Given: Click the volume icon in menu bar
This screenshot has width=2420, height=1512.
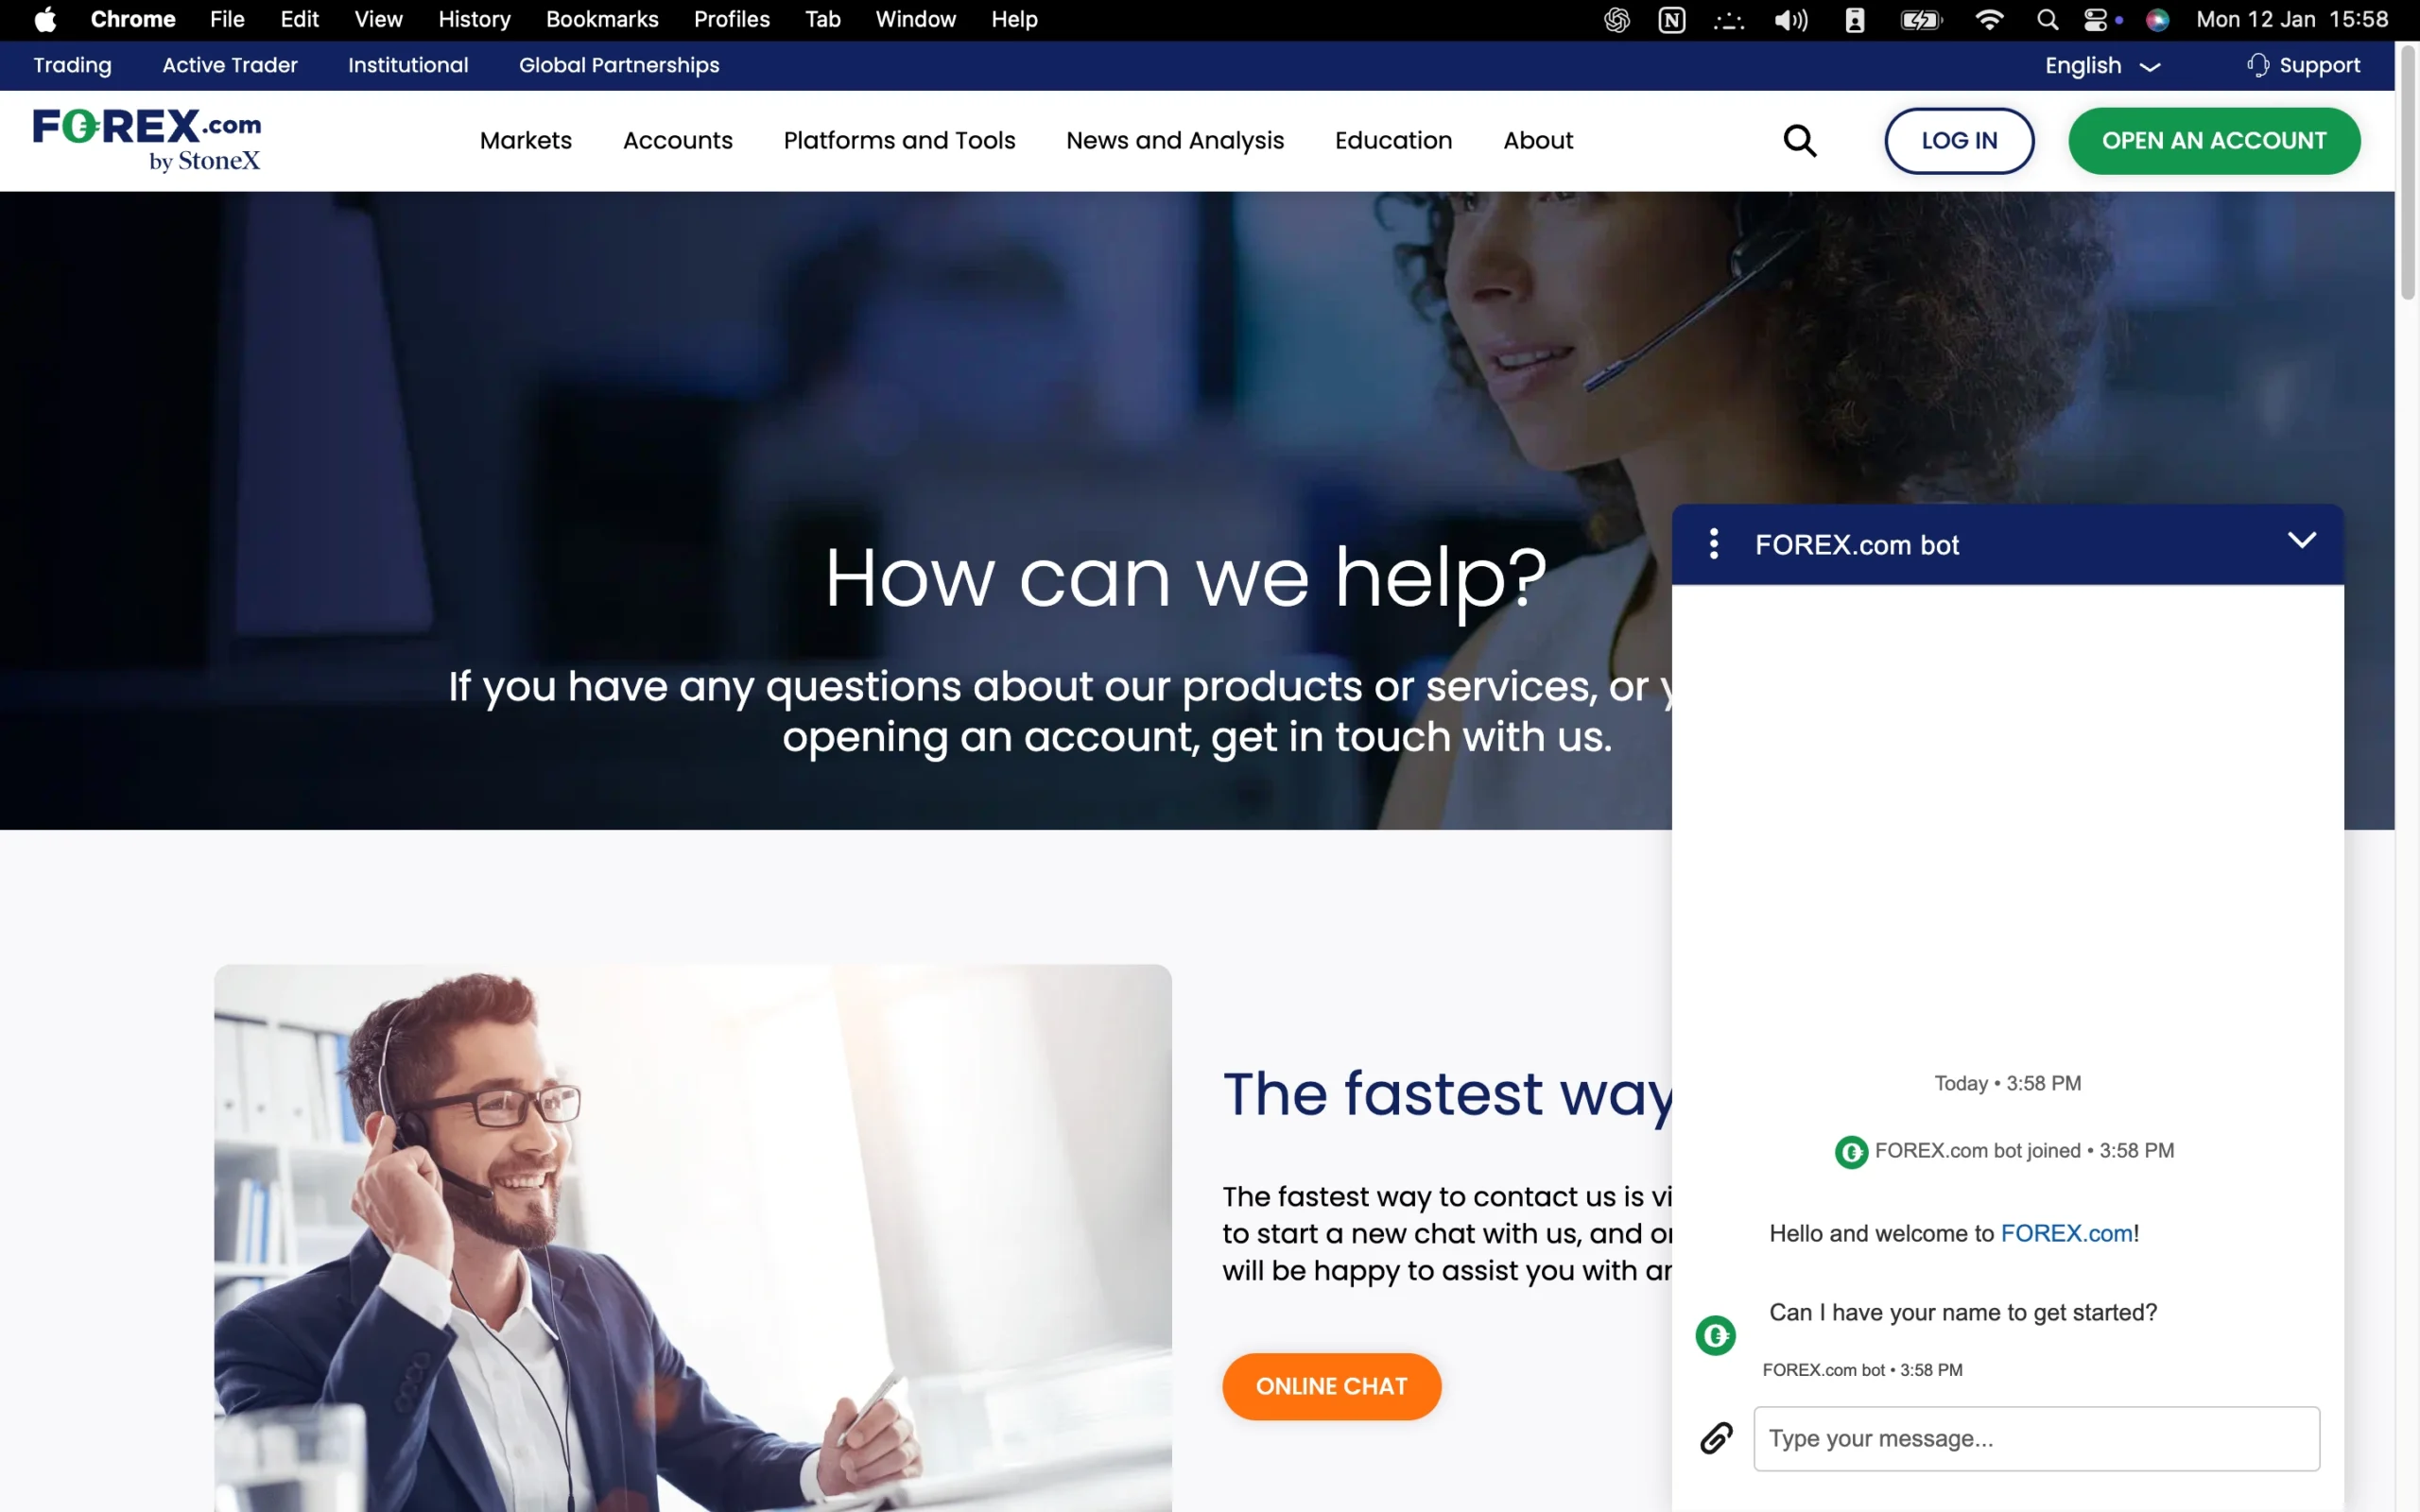Looking at the screenshot, I should (1791, 20).
